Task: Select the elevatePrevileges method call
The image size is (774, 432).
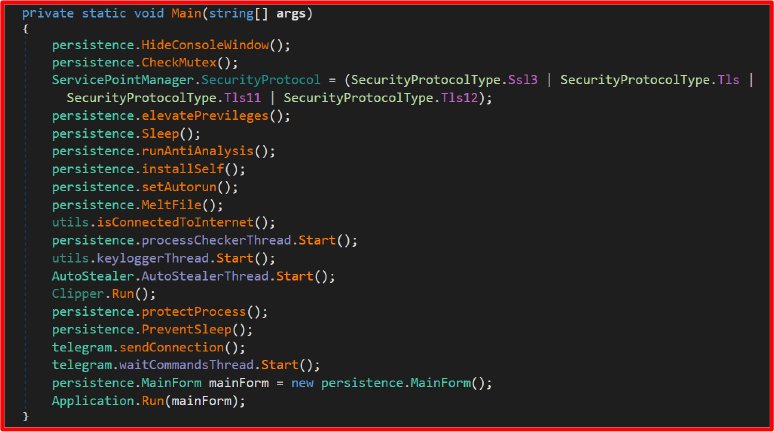Action: click(x=205, y=116)
